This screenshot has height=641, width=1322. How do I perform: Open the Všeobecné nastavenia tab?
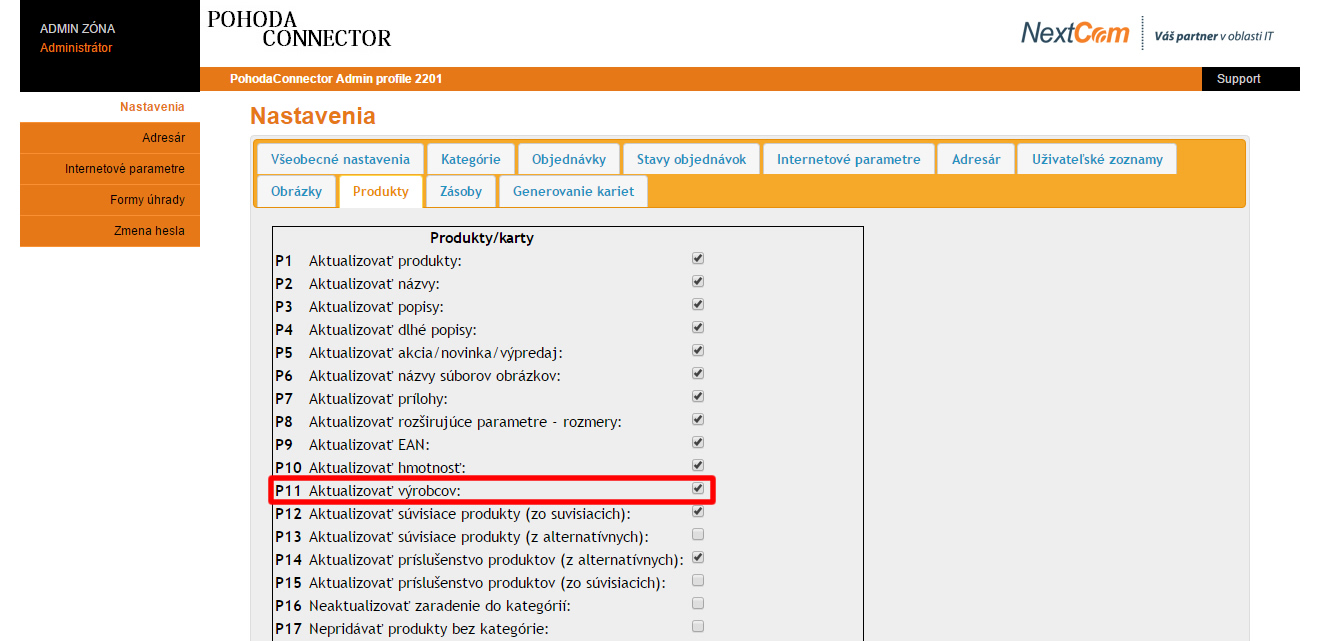(340, 159)
